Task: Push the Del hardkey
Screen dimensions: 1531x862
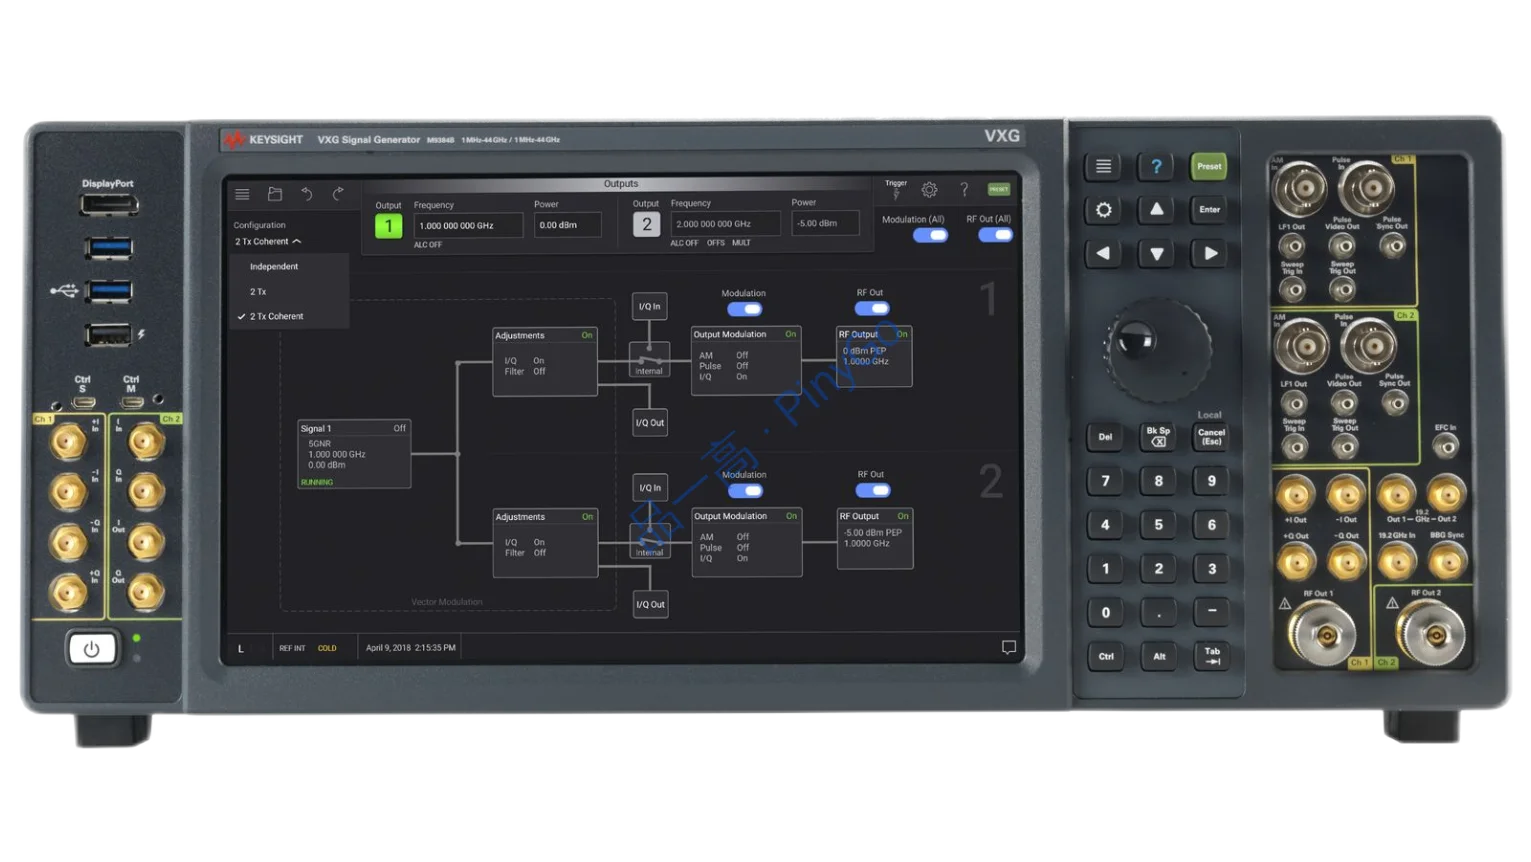Action: coord(1104,436)
